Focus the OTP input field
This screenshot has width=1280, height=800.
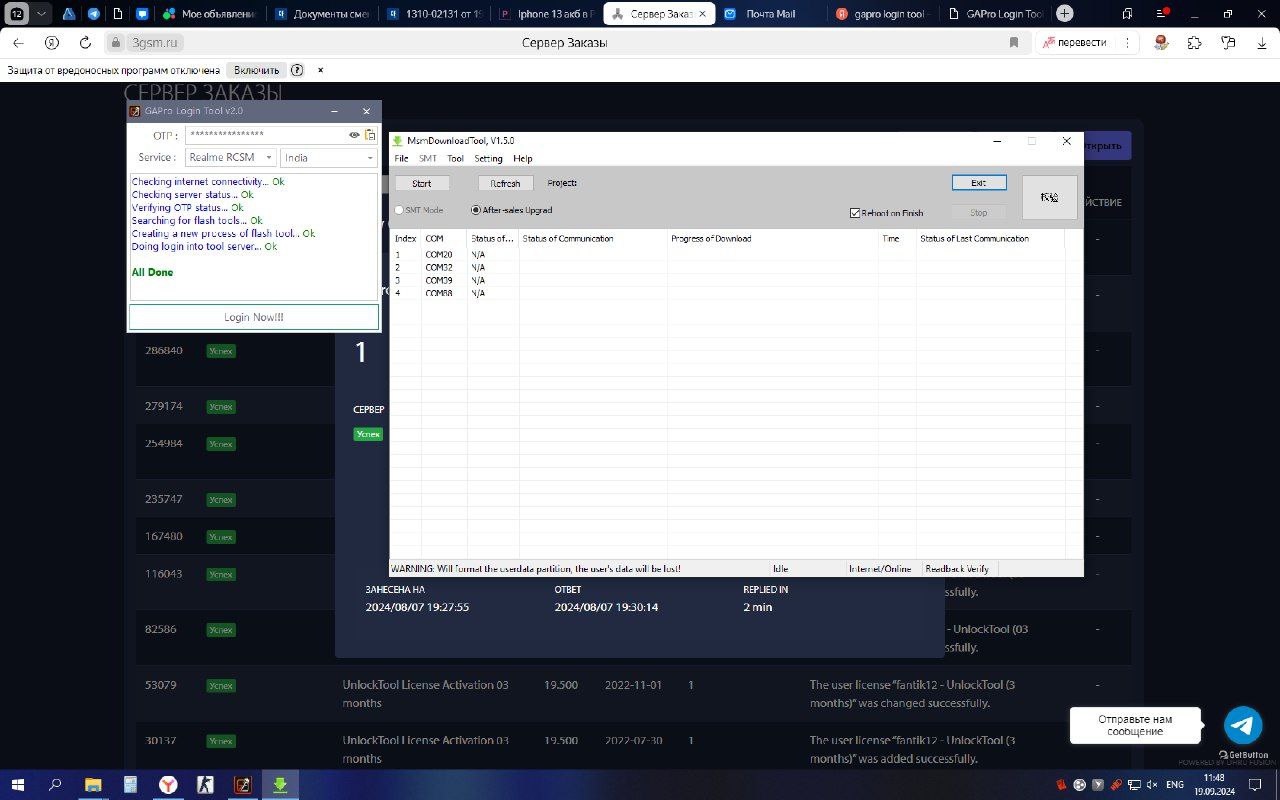click(x=266, y=135)
